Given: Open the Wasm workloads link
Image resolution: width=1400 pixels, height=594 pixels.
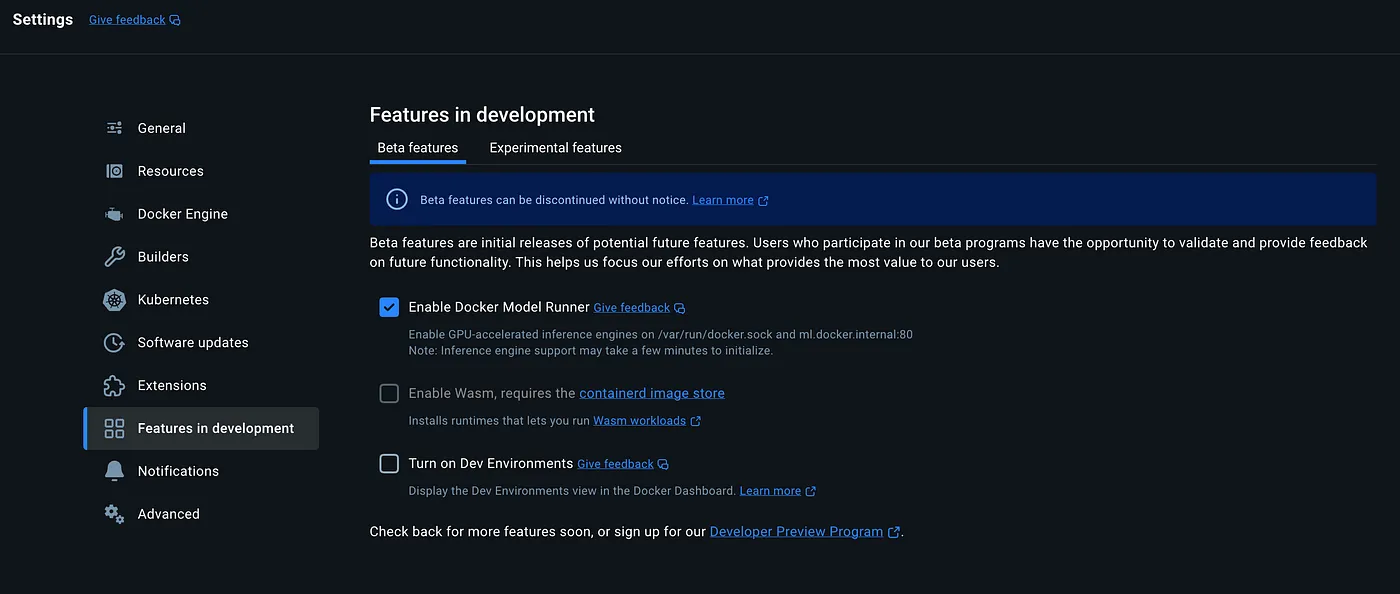Looking at the screenshot, I should 640,421.
